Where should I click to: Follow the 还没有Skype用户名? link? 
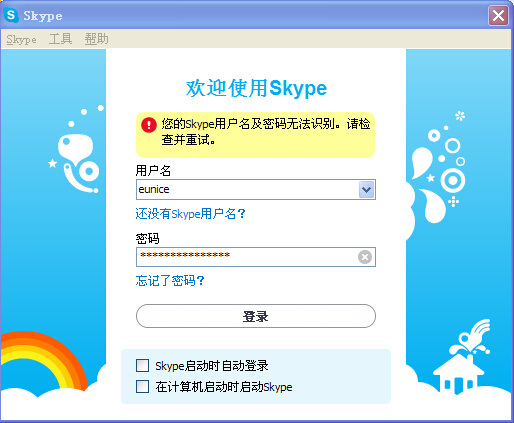tap(190, 214)
